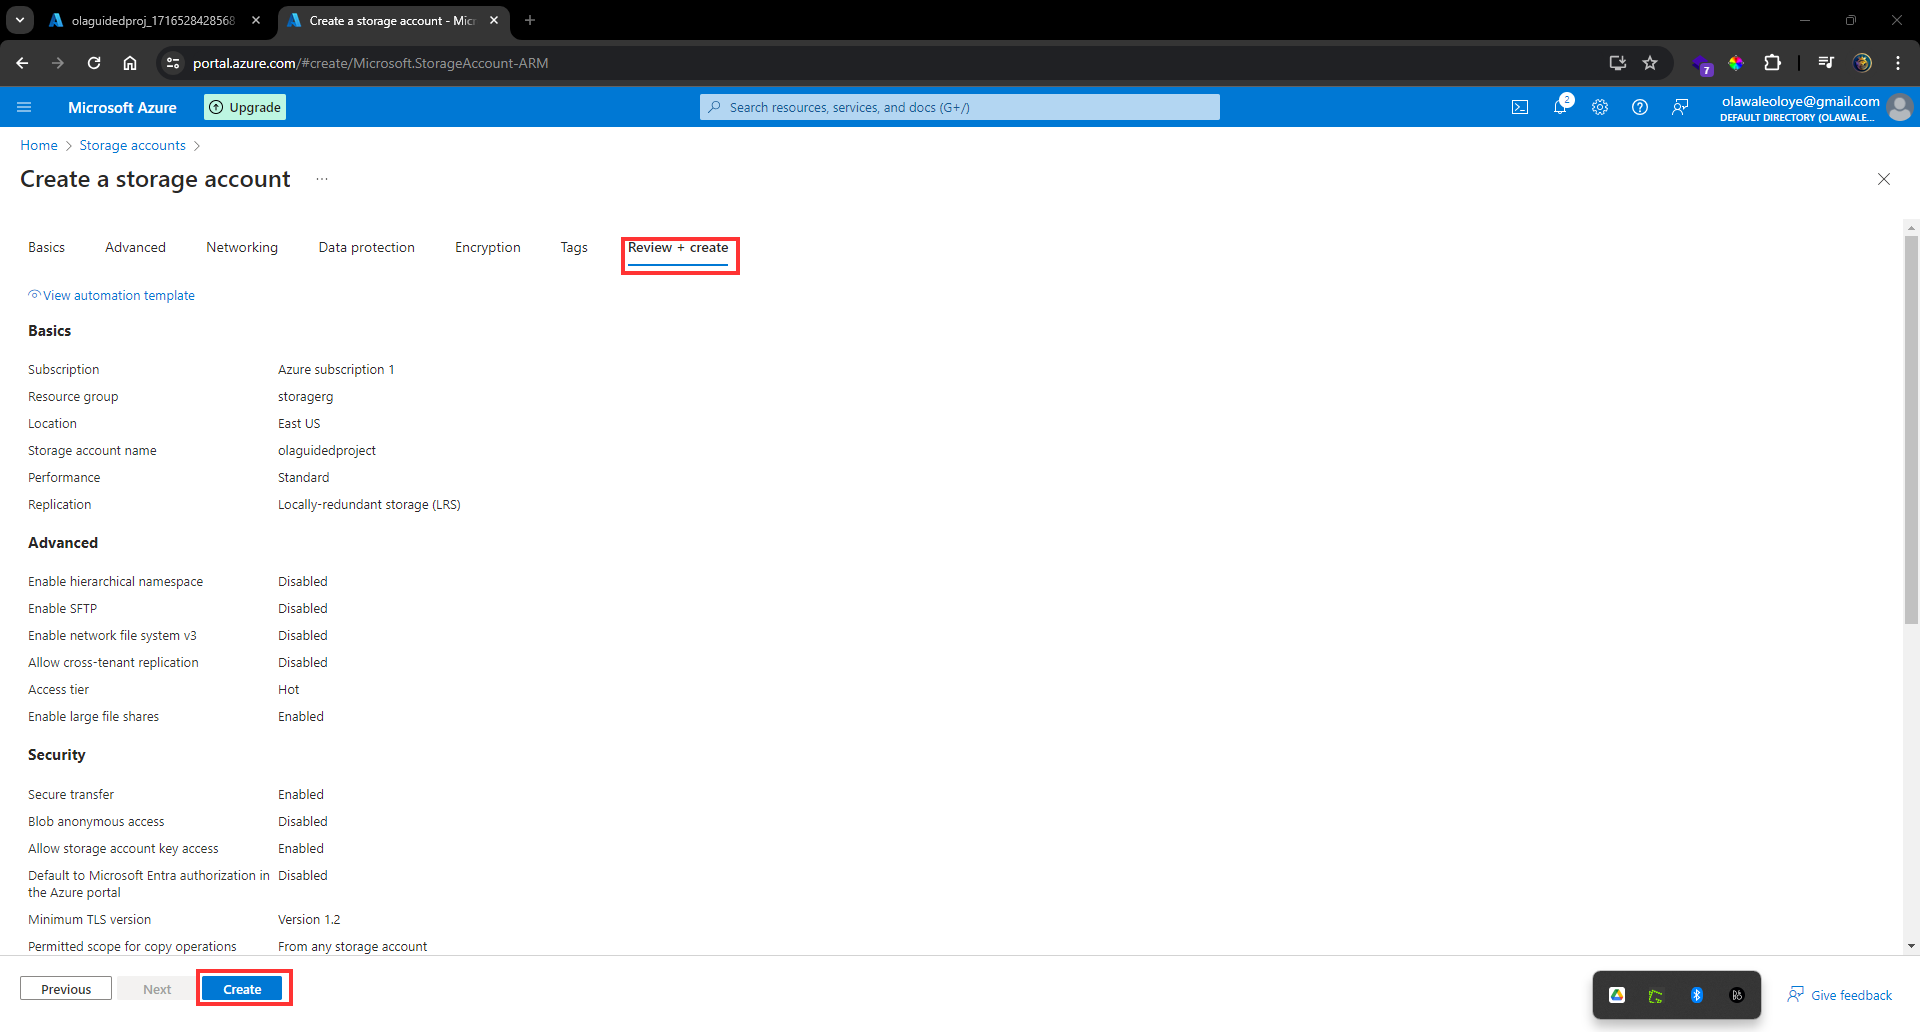The height and width of the screenshot is (1032, 1920).
Task: Reload the current page
Action: (x=94, y=63)
